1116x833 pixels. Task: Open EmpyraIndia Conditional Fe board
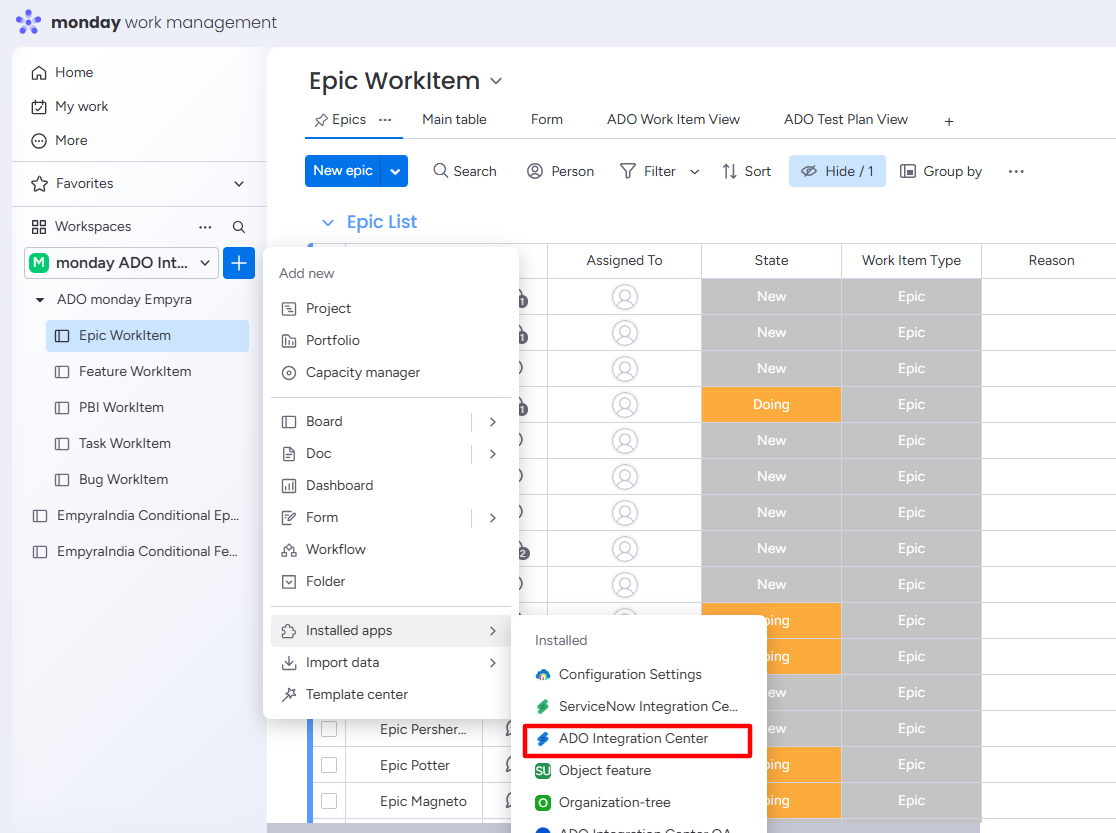pyautogui.click(x=137, y=552)
